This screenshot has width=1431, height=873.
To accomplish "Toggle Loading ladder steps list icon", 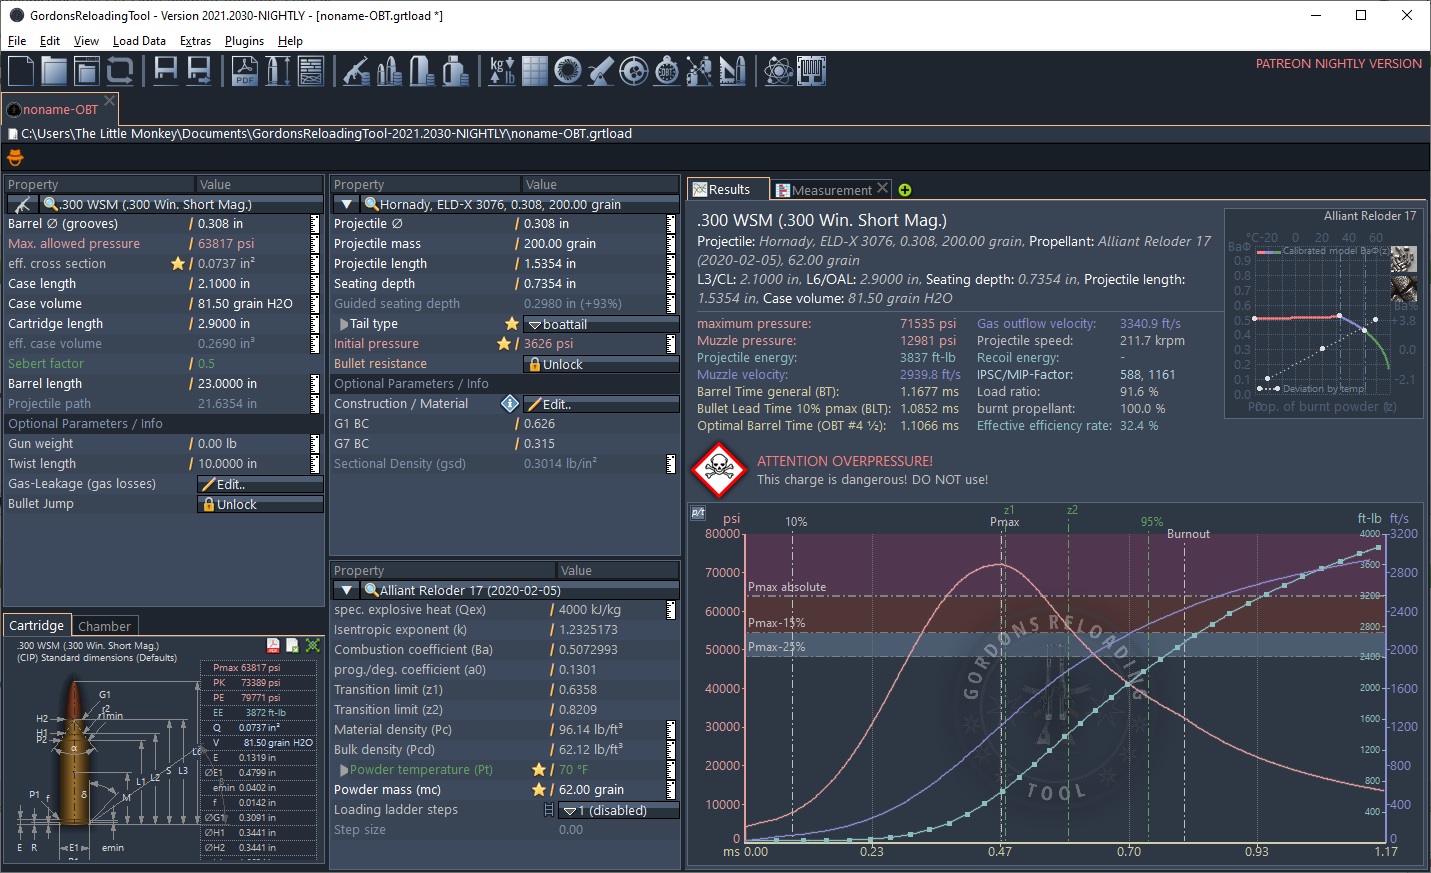I will tap(549, 810).
